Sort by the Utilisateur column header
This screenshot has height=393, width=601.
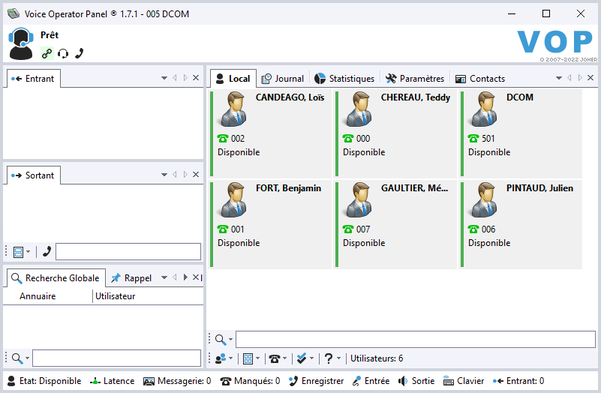[x=115, y=296]
